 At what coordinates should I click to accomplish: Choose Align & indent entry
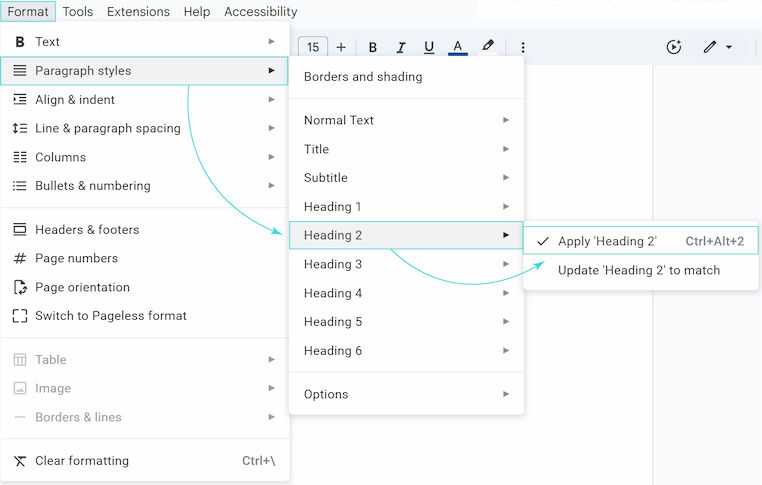[145, 100]
